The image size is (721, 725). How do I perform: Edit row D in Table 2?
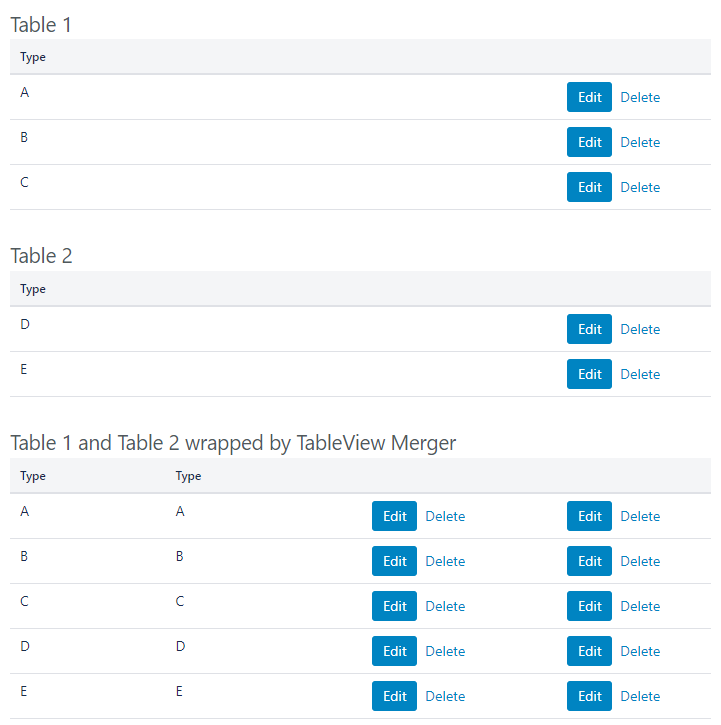(589, 329)
